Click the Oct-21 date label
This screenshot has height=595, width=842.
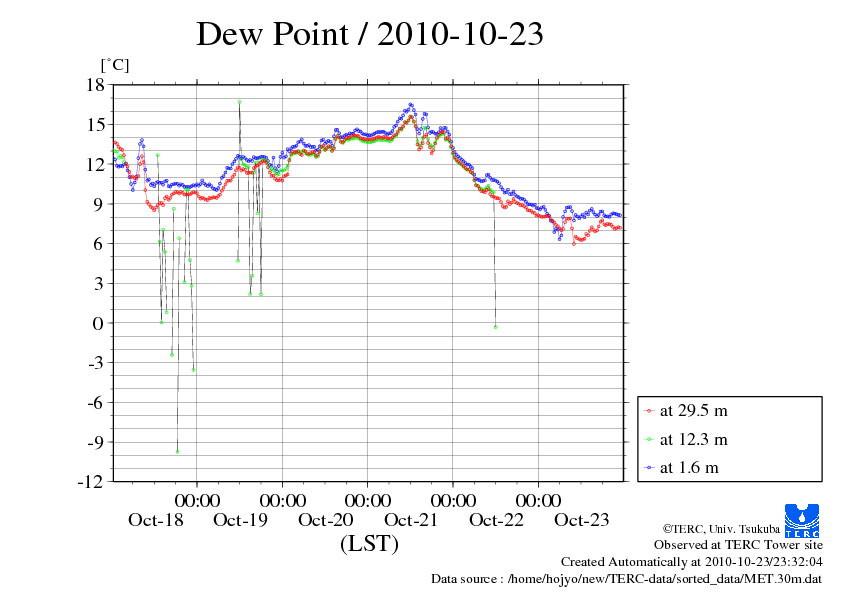click(x=411, y=520)
